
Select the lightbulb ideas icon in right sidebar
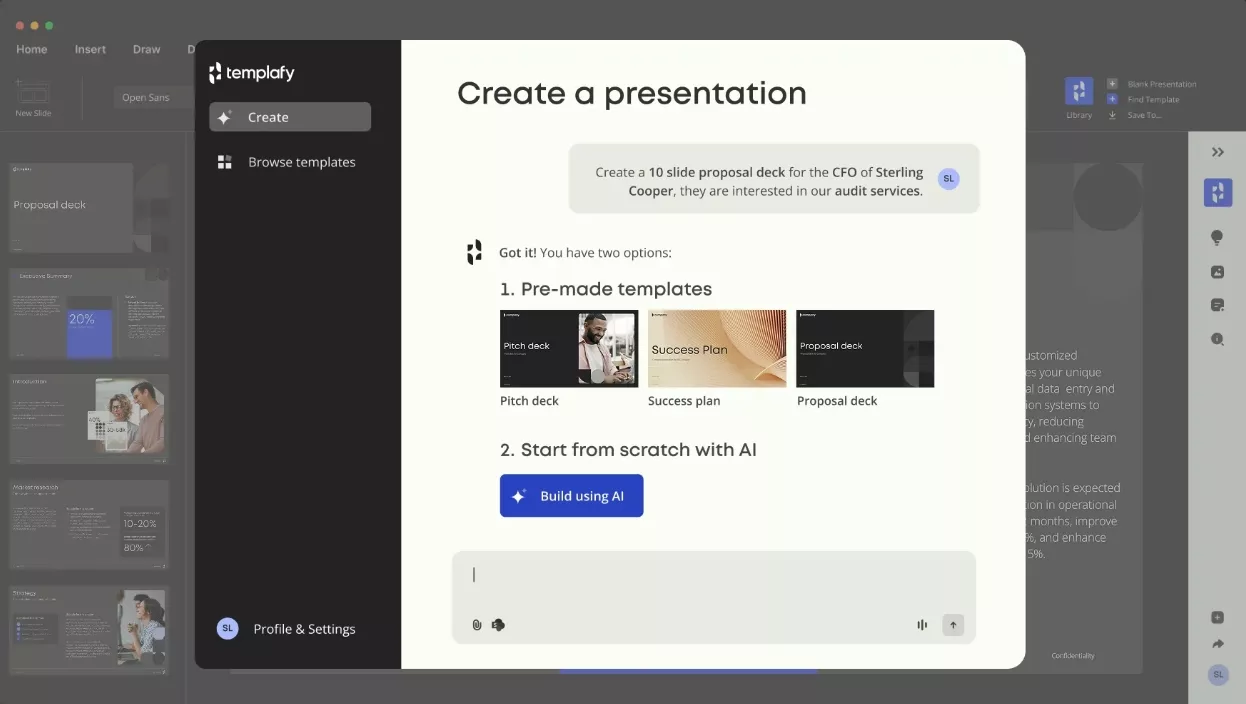[x=1217, y=237]
